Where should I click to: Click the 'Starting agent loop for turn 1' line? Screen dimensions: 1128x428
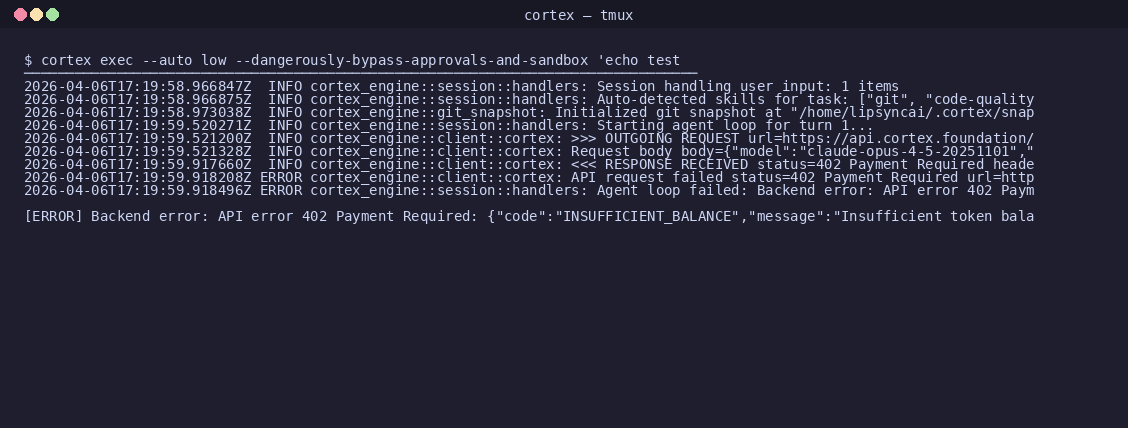pyautogui.click(x=448, y=125)
